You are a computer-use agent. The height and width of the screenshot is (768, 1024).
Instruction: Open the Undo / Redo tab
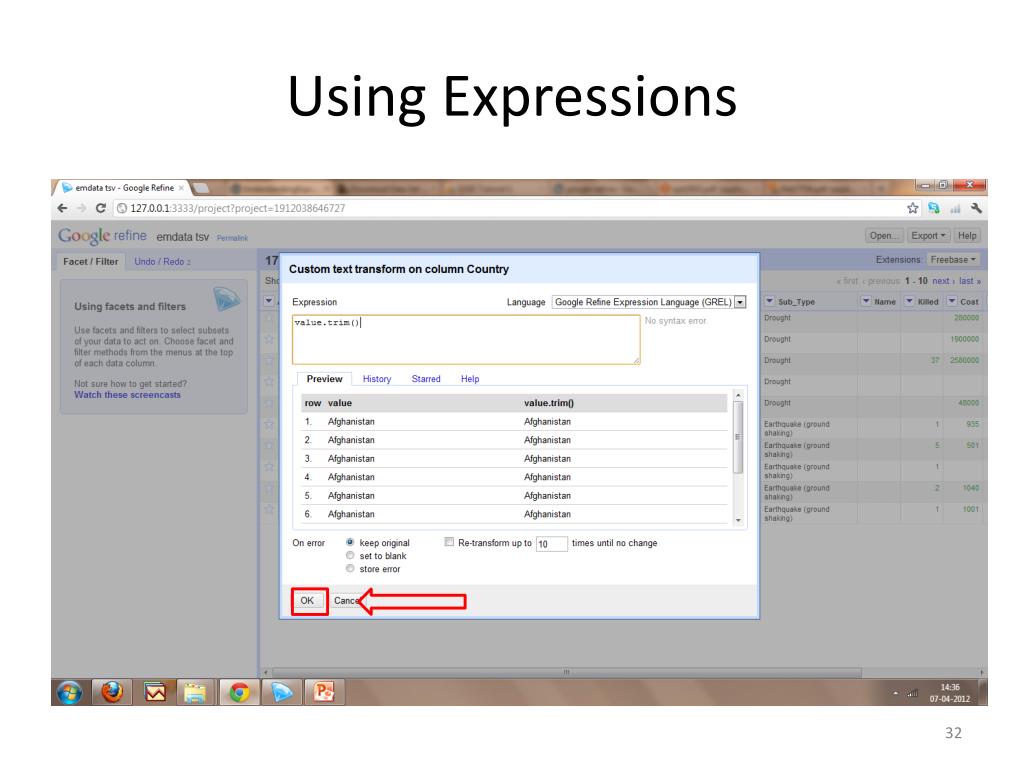click(163, 261)
